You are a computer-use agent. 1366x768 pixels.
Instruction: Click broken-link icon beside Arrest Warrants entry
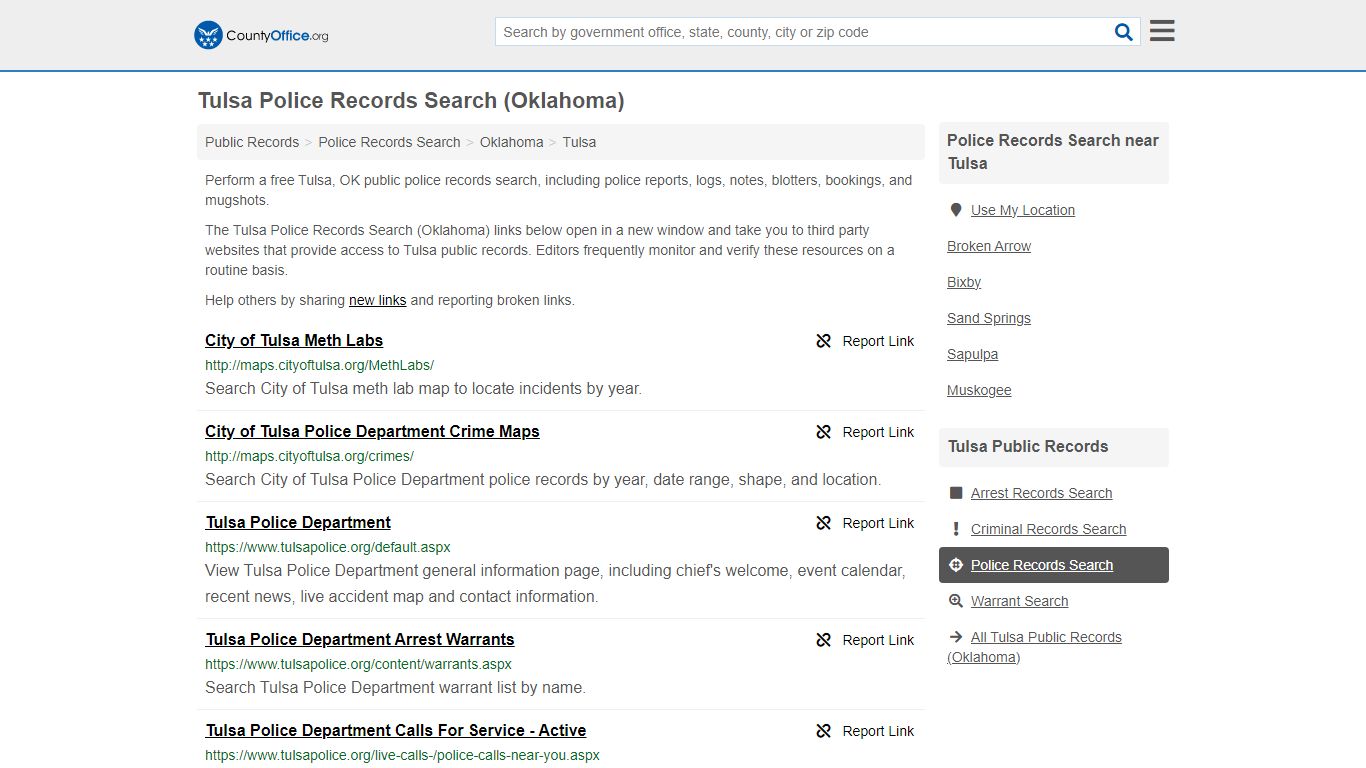[824, 640]
